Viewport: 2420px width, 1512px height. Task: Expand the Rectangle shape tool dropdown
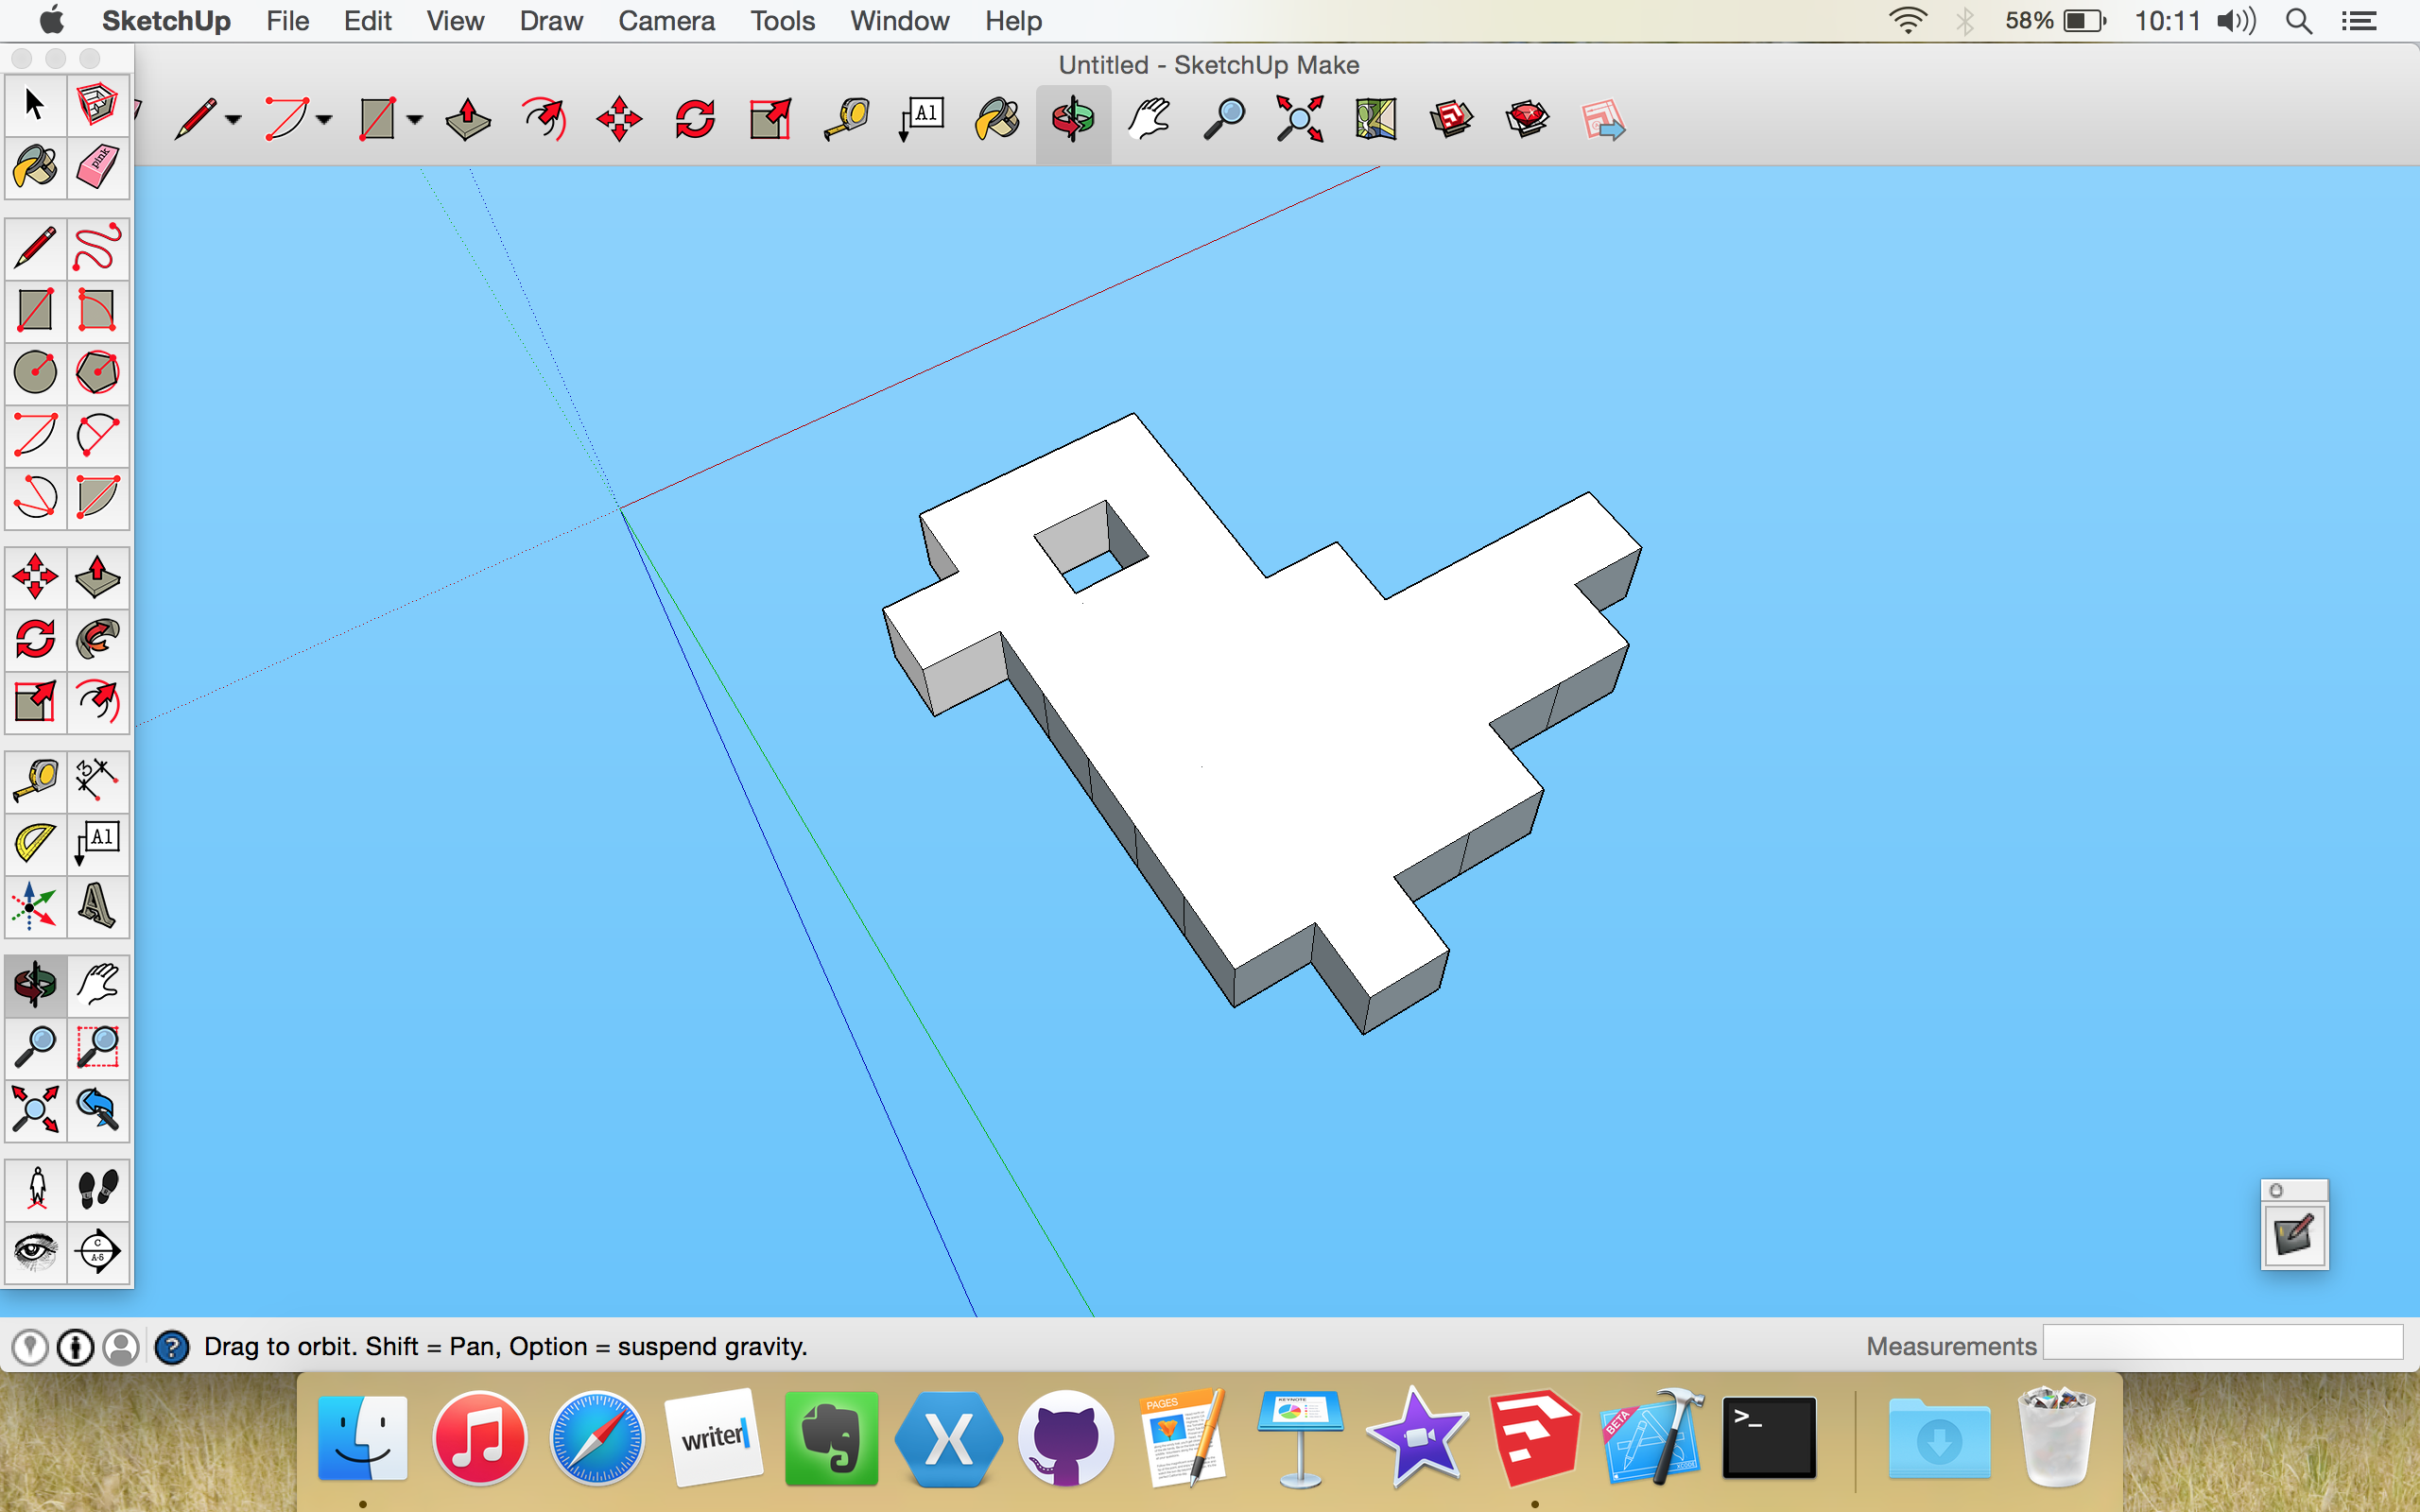point(415,120)
